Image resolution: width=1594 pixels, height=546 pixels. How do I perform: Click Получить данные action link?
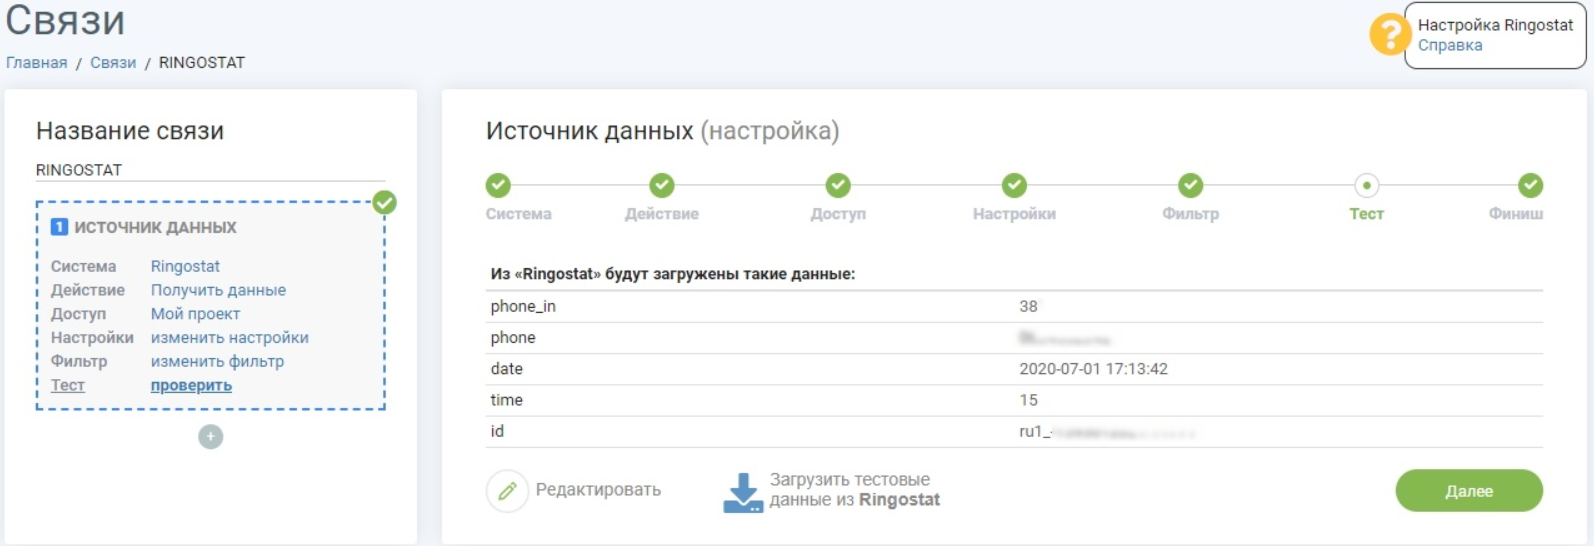coord(218,290)
